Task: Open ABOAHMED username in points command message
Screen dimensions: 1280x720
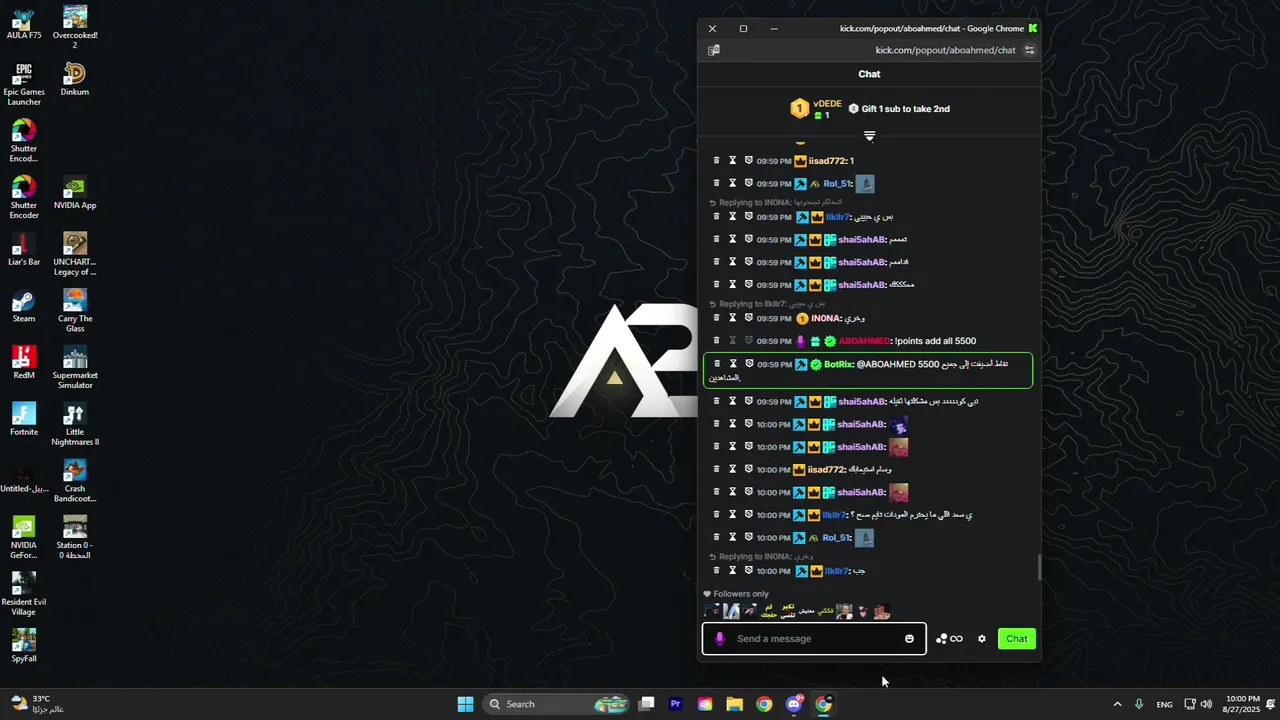Action: (864, 341)
